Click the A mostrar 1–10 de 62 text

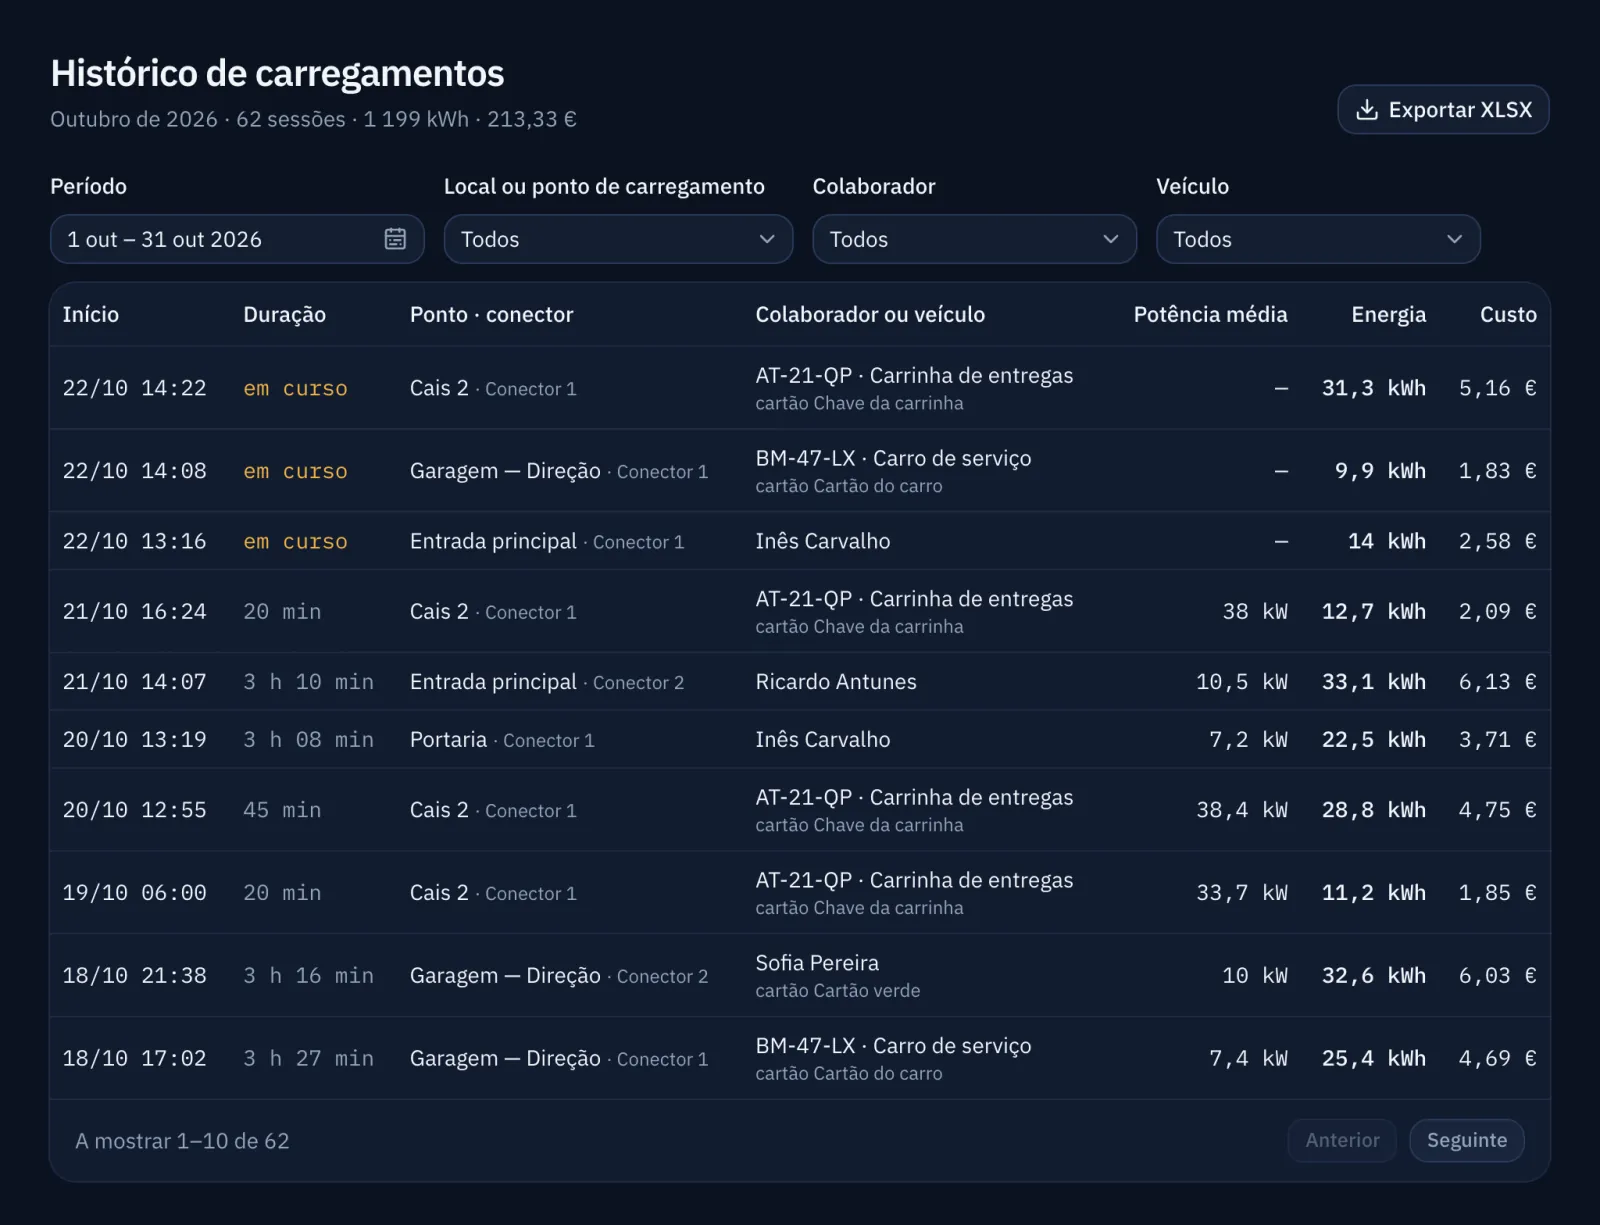click(x=182, y=1141)
